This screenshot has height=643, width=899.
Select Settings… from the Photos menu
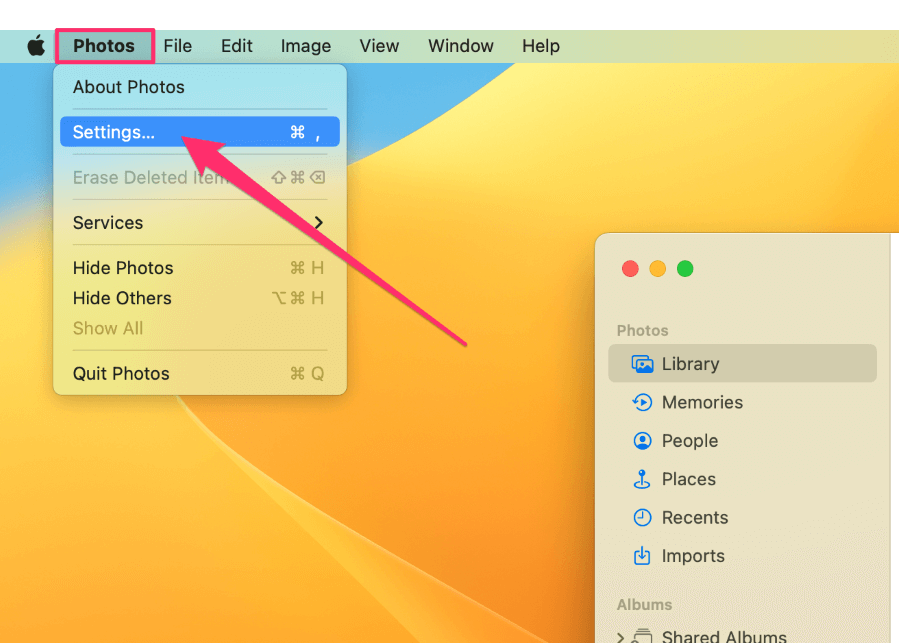[x=200, y=132]
